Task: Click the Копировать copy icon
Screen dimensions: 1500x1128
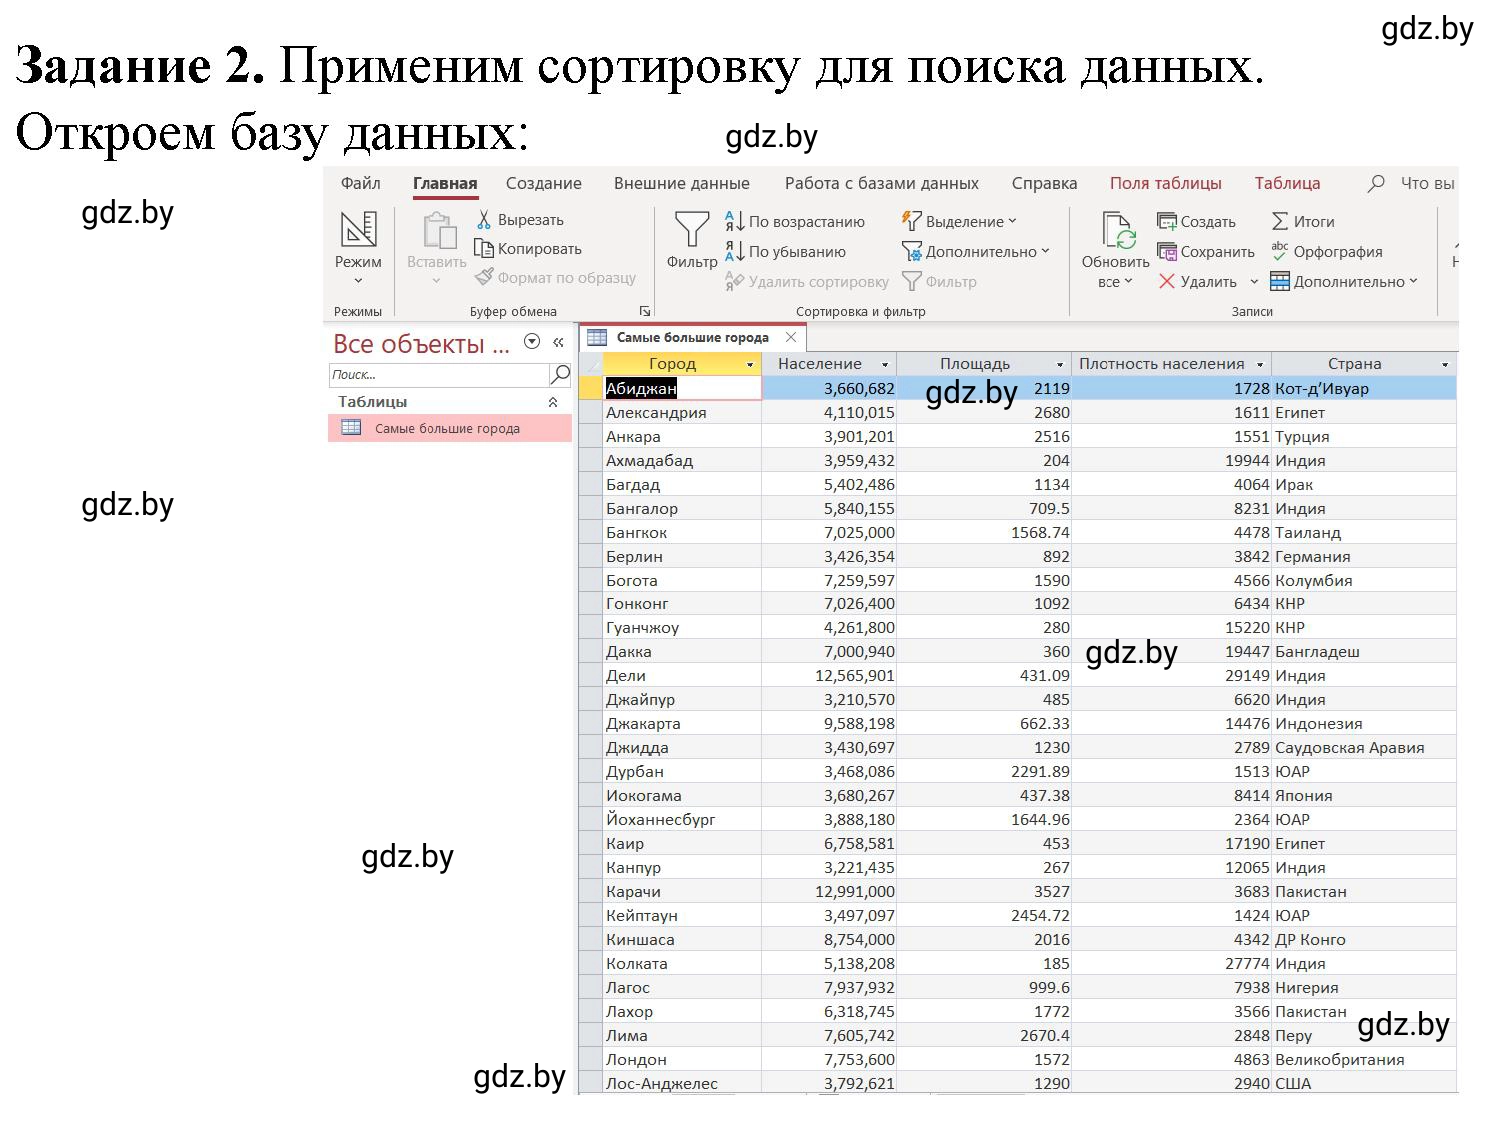Action: [x=484, y=249]
